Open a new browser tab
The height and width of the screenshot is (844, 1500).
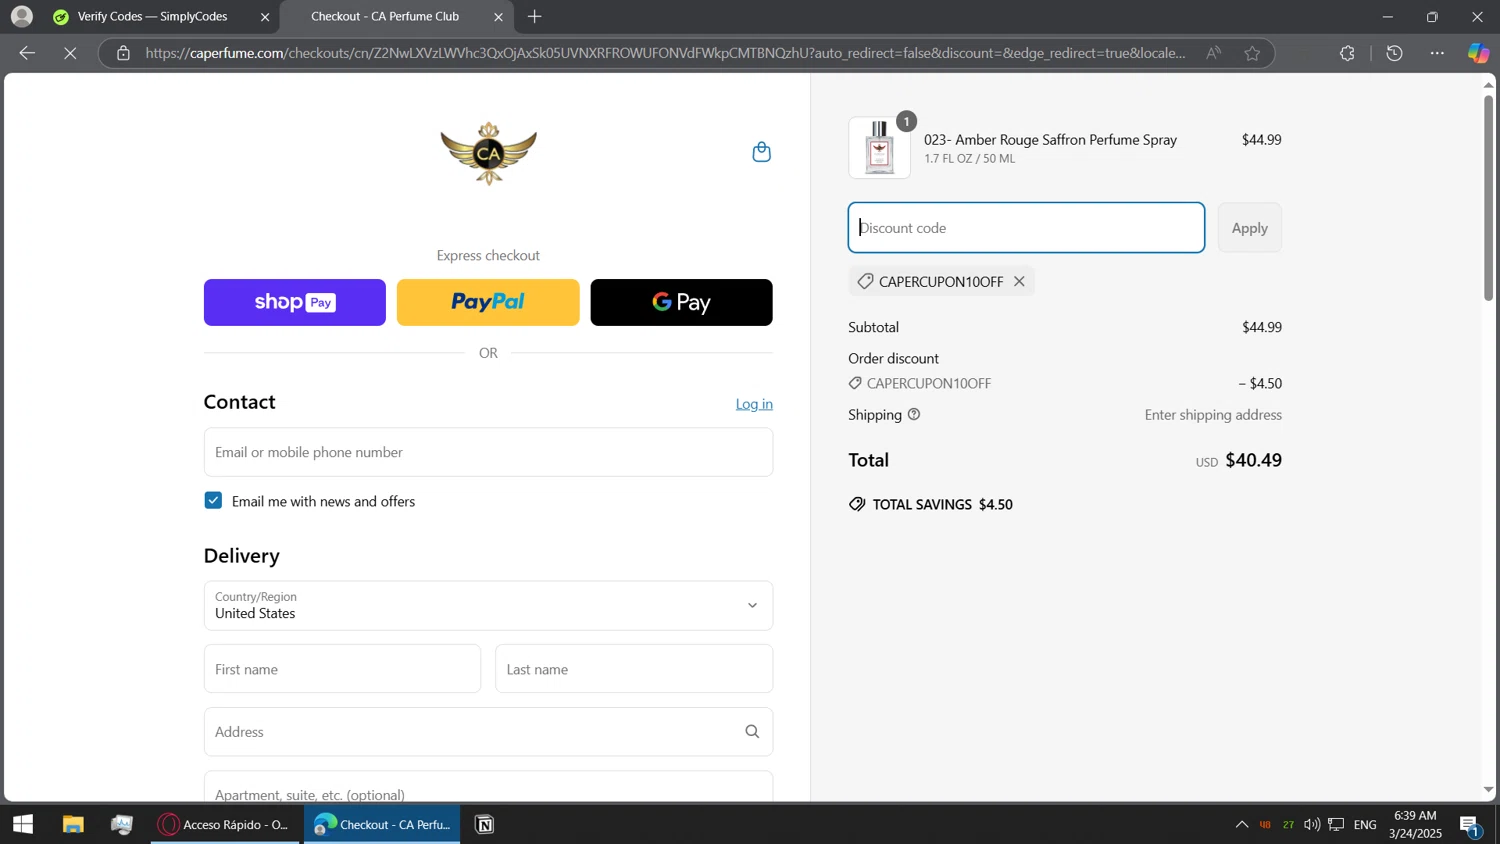535,16
